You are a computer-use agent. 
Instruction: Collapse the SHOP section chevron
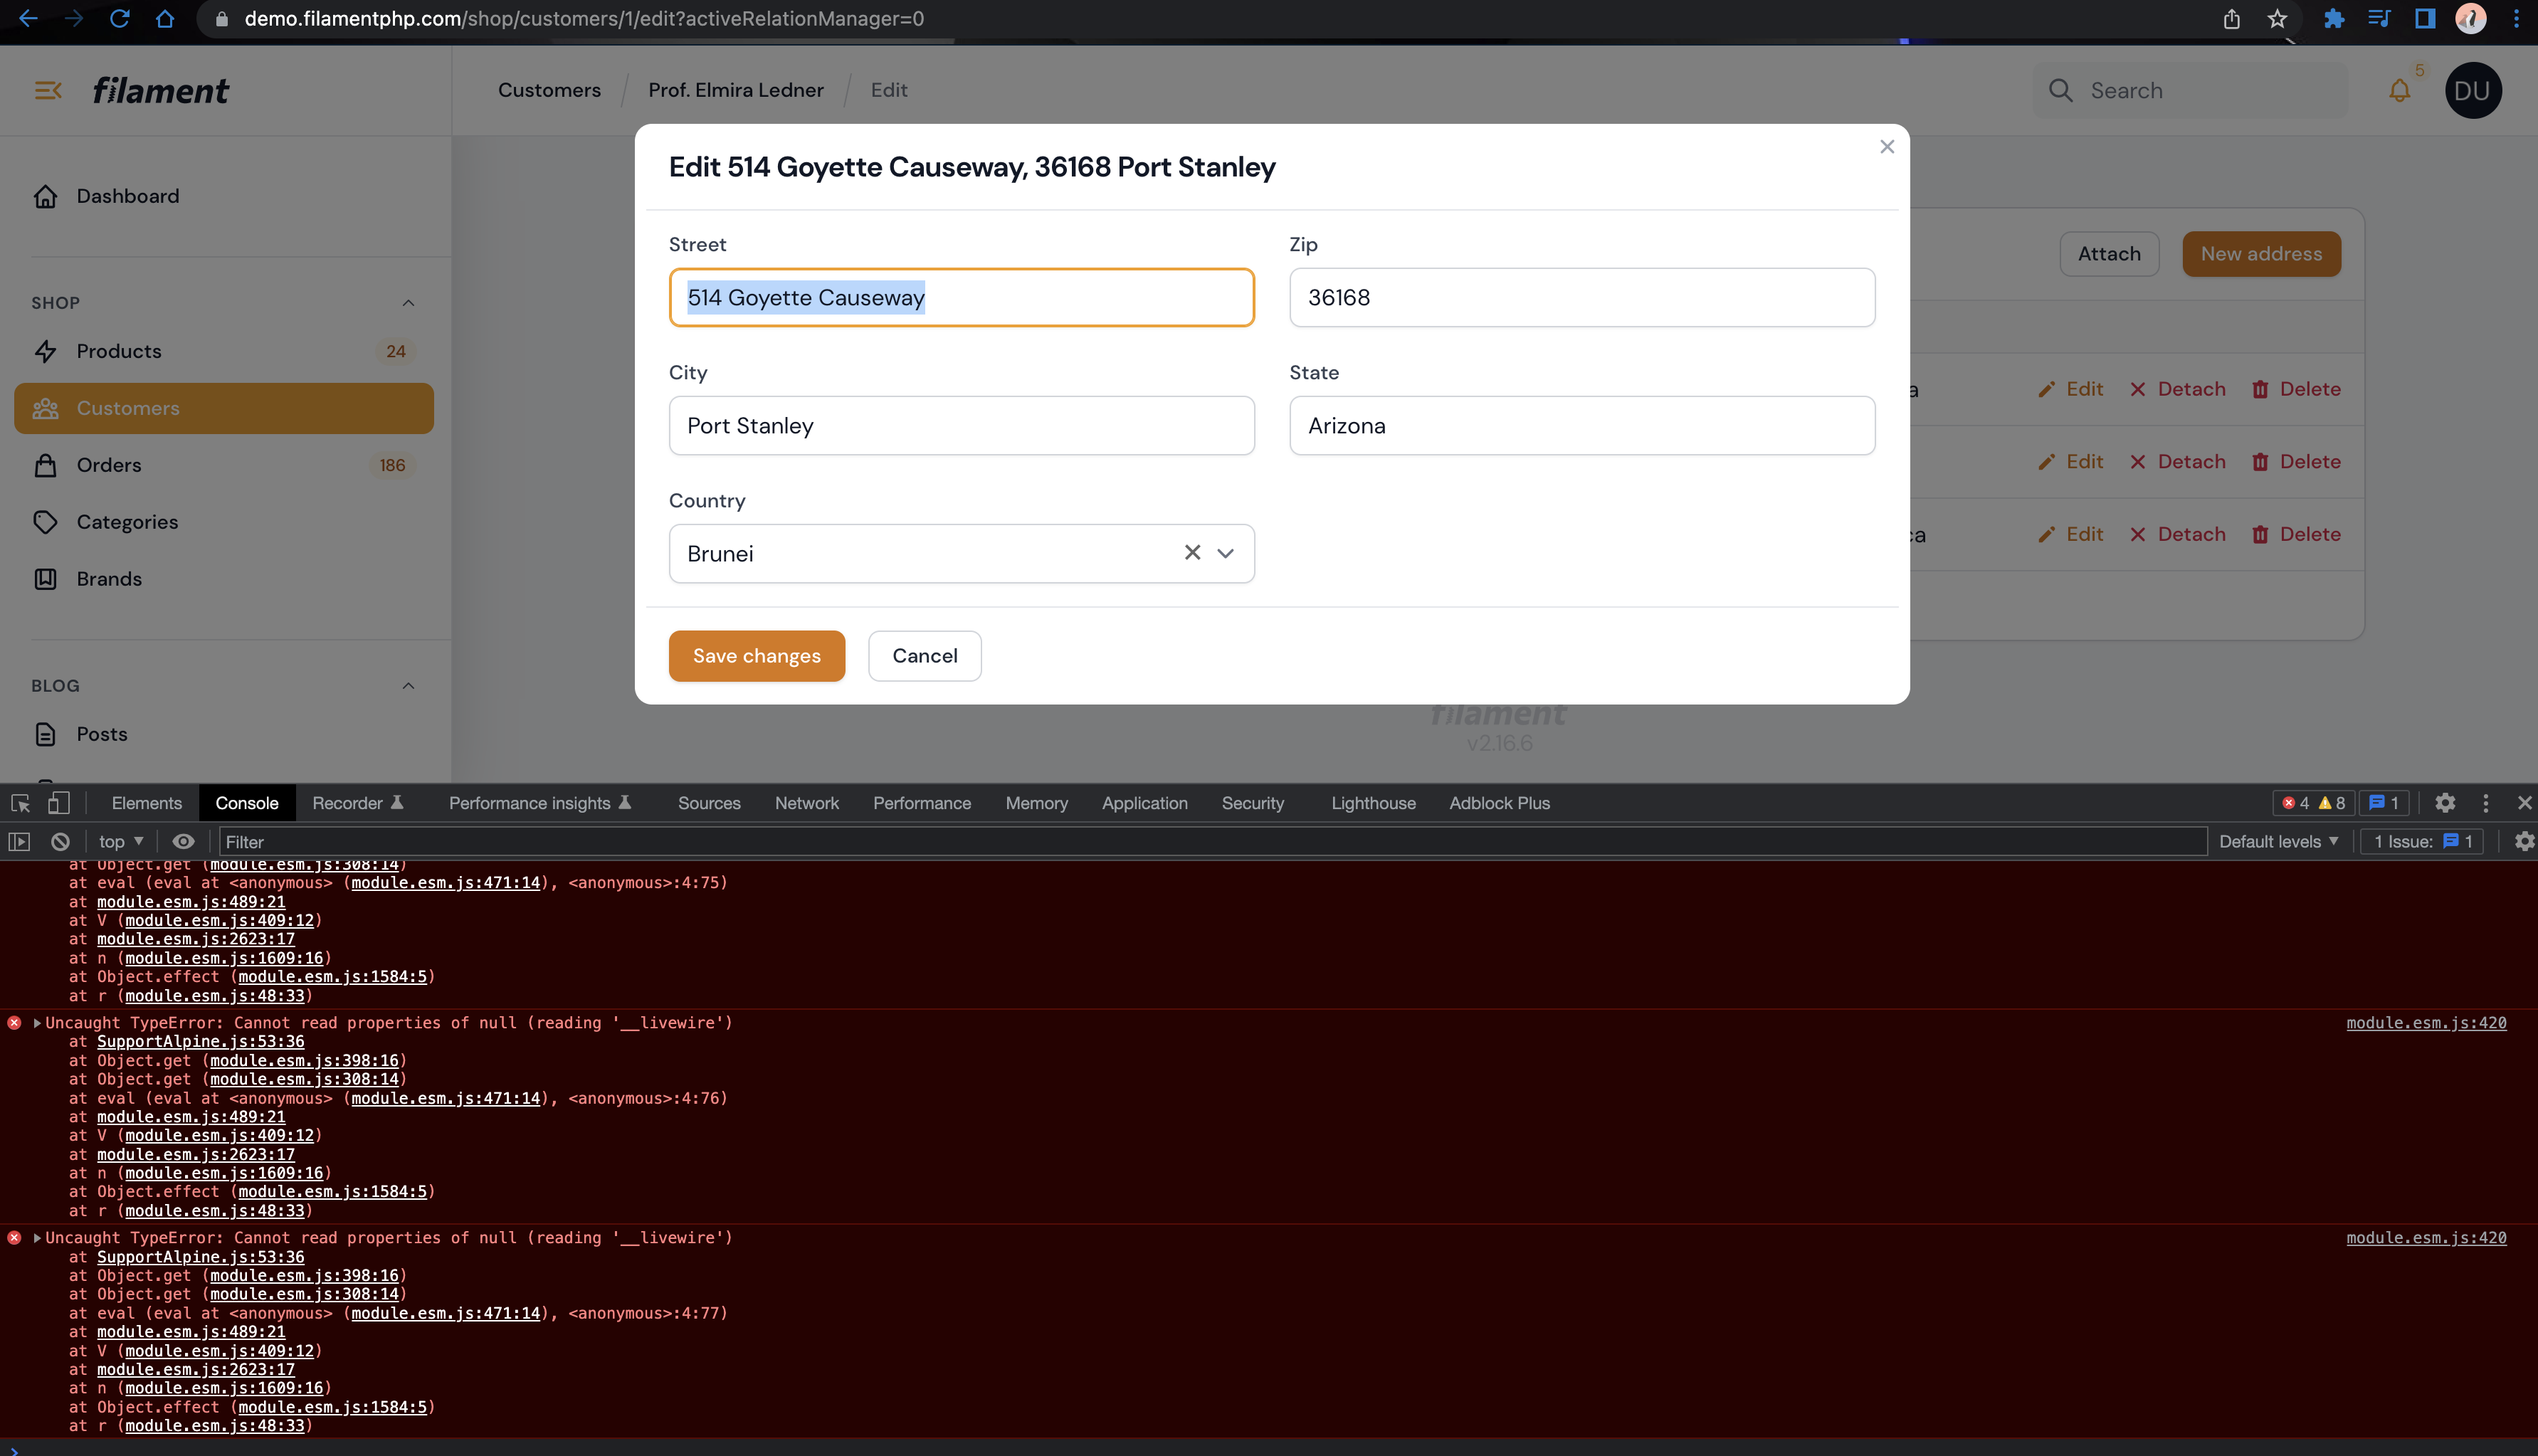(x=408, y=302)
